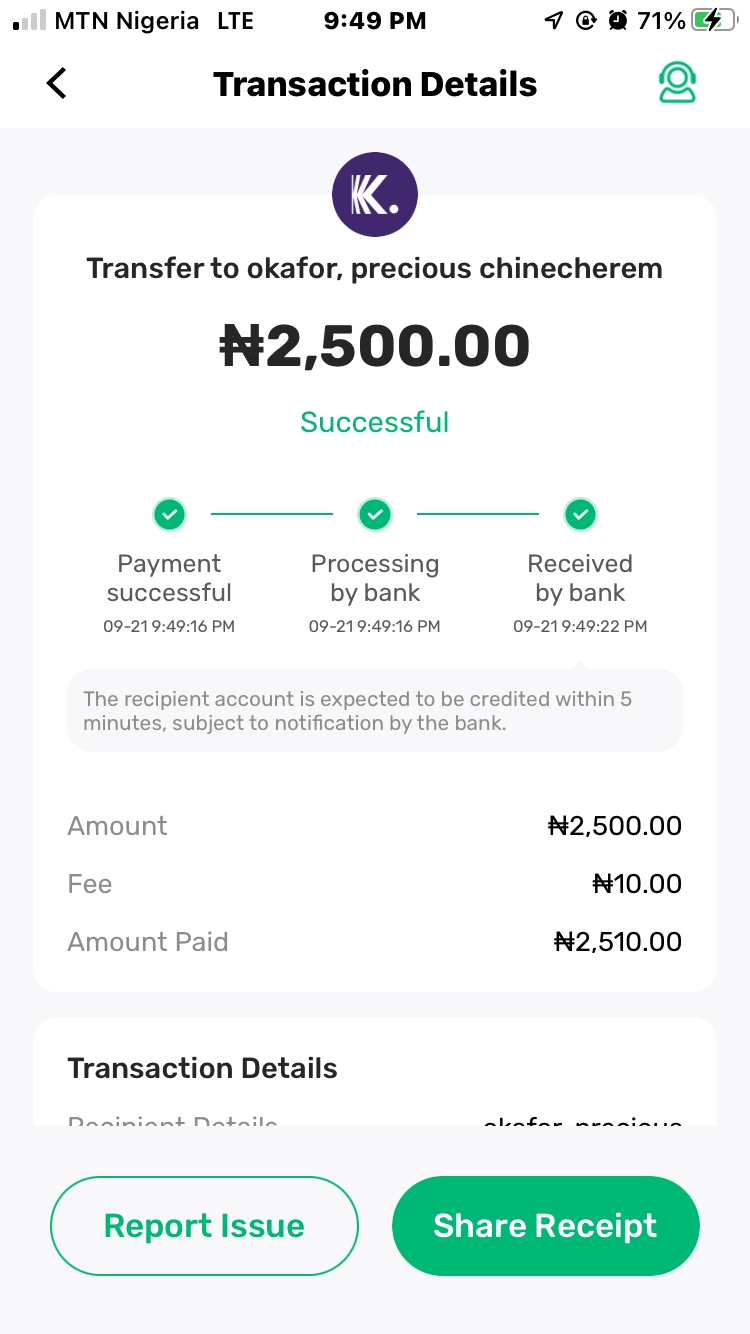Open customer support headset icon

[677, 84]
